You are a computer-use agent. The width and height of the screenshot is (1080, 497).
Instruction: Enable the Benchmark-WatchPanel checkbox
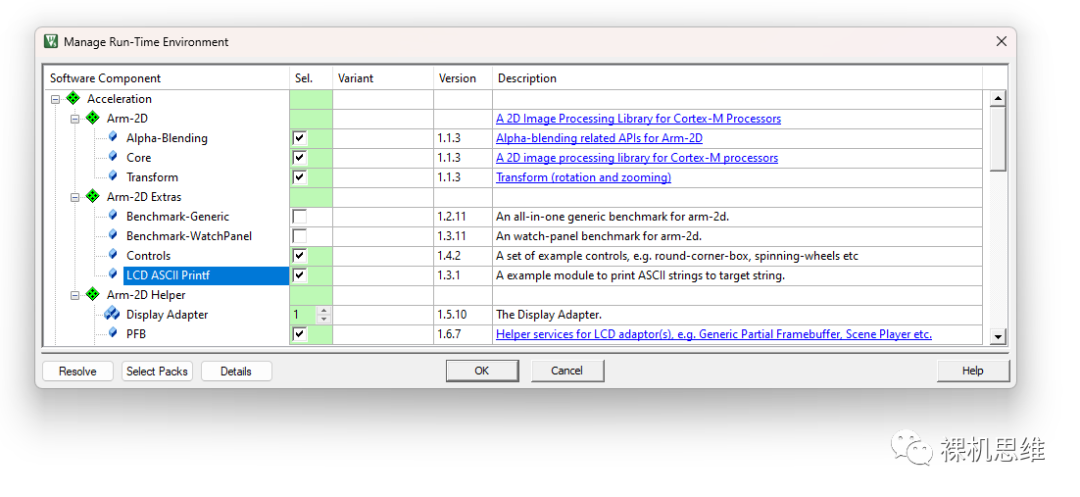pos(300,236)
